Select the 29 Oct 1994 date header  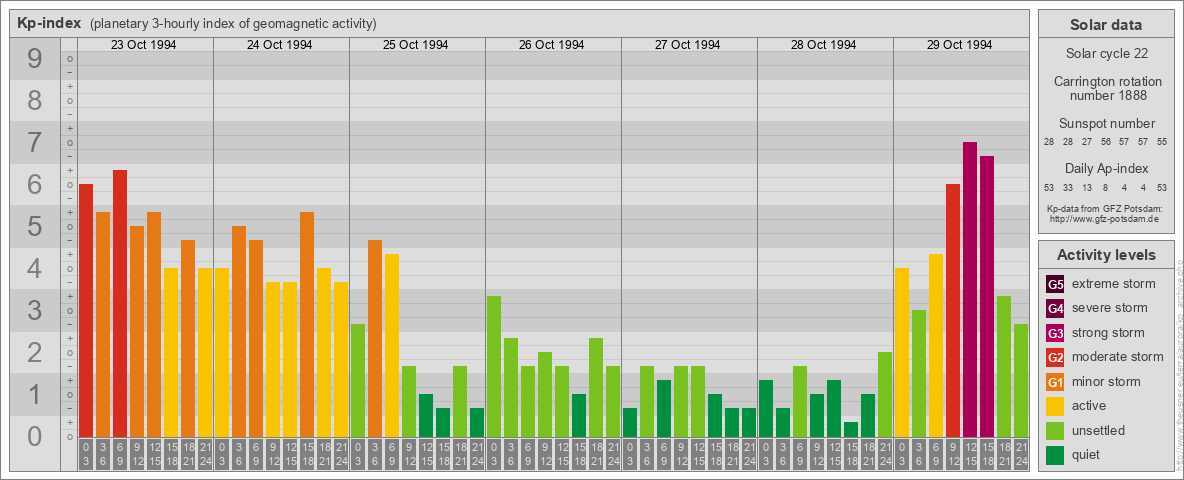(x=959, y=45)
